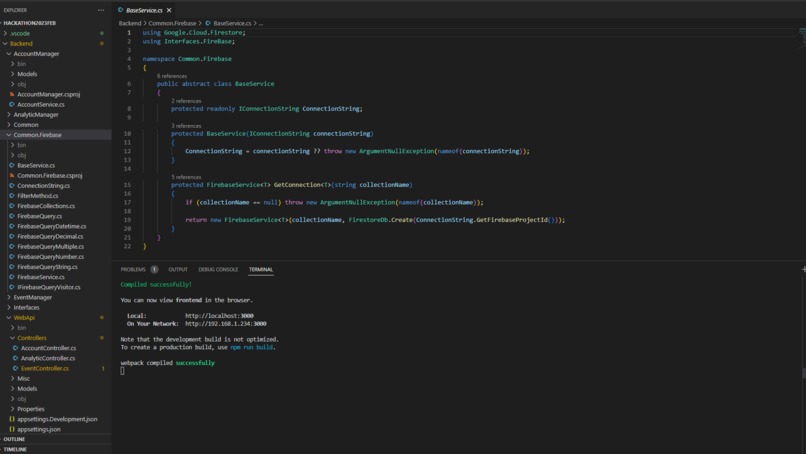The height and width of the screenshot is (454, 806).
Task: Open the 192.168.1.234:3000 network link
Action: [x=226, y=324]
